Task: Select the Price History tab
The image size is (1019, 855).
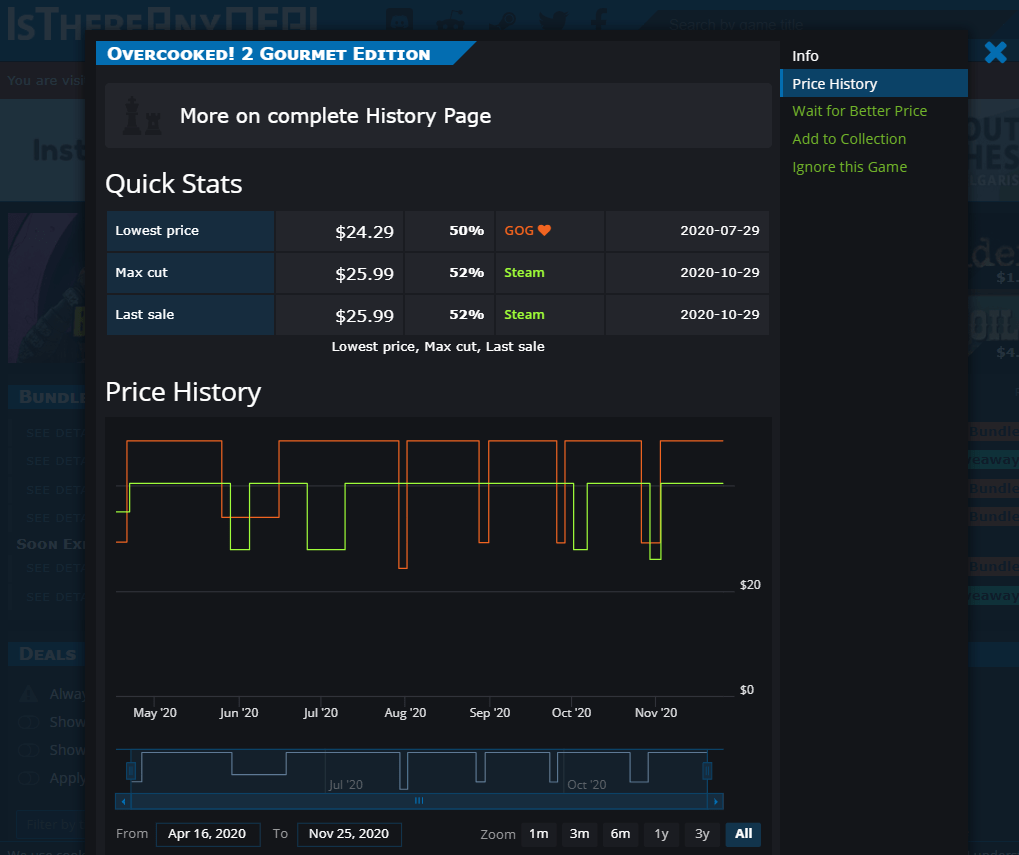Action: (x=873, y=83)
